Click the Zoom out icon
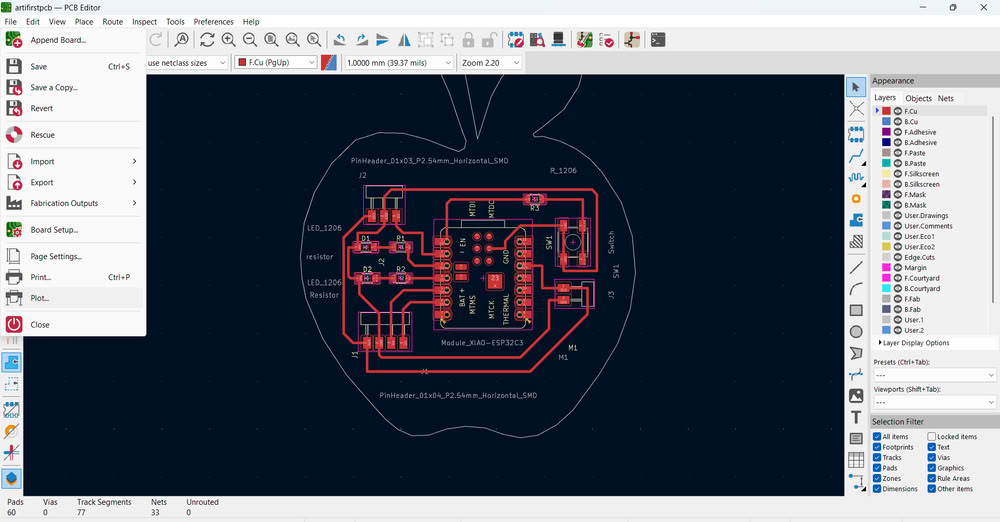This screenshot has width=1000, height=522. (x=250, y=40)
